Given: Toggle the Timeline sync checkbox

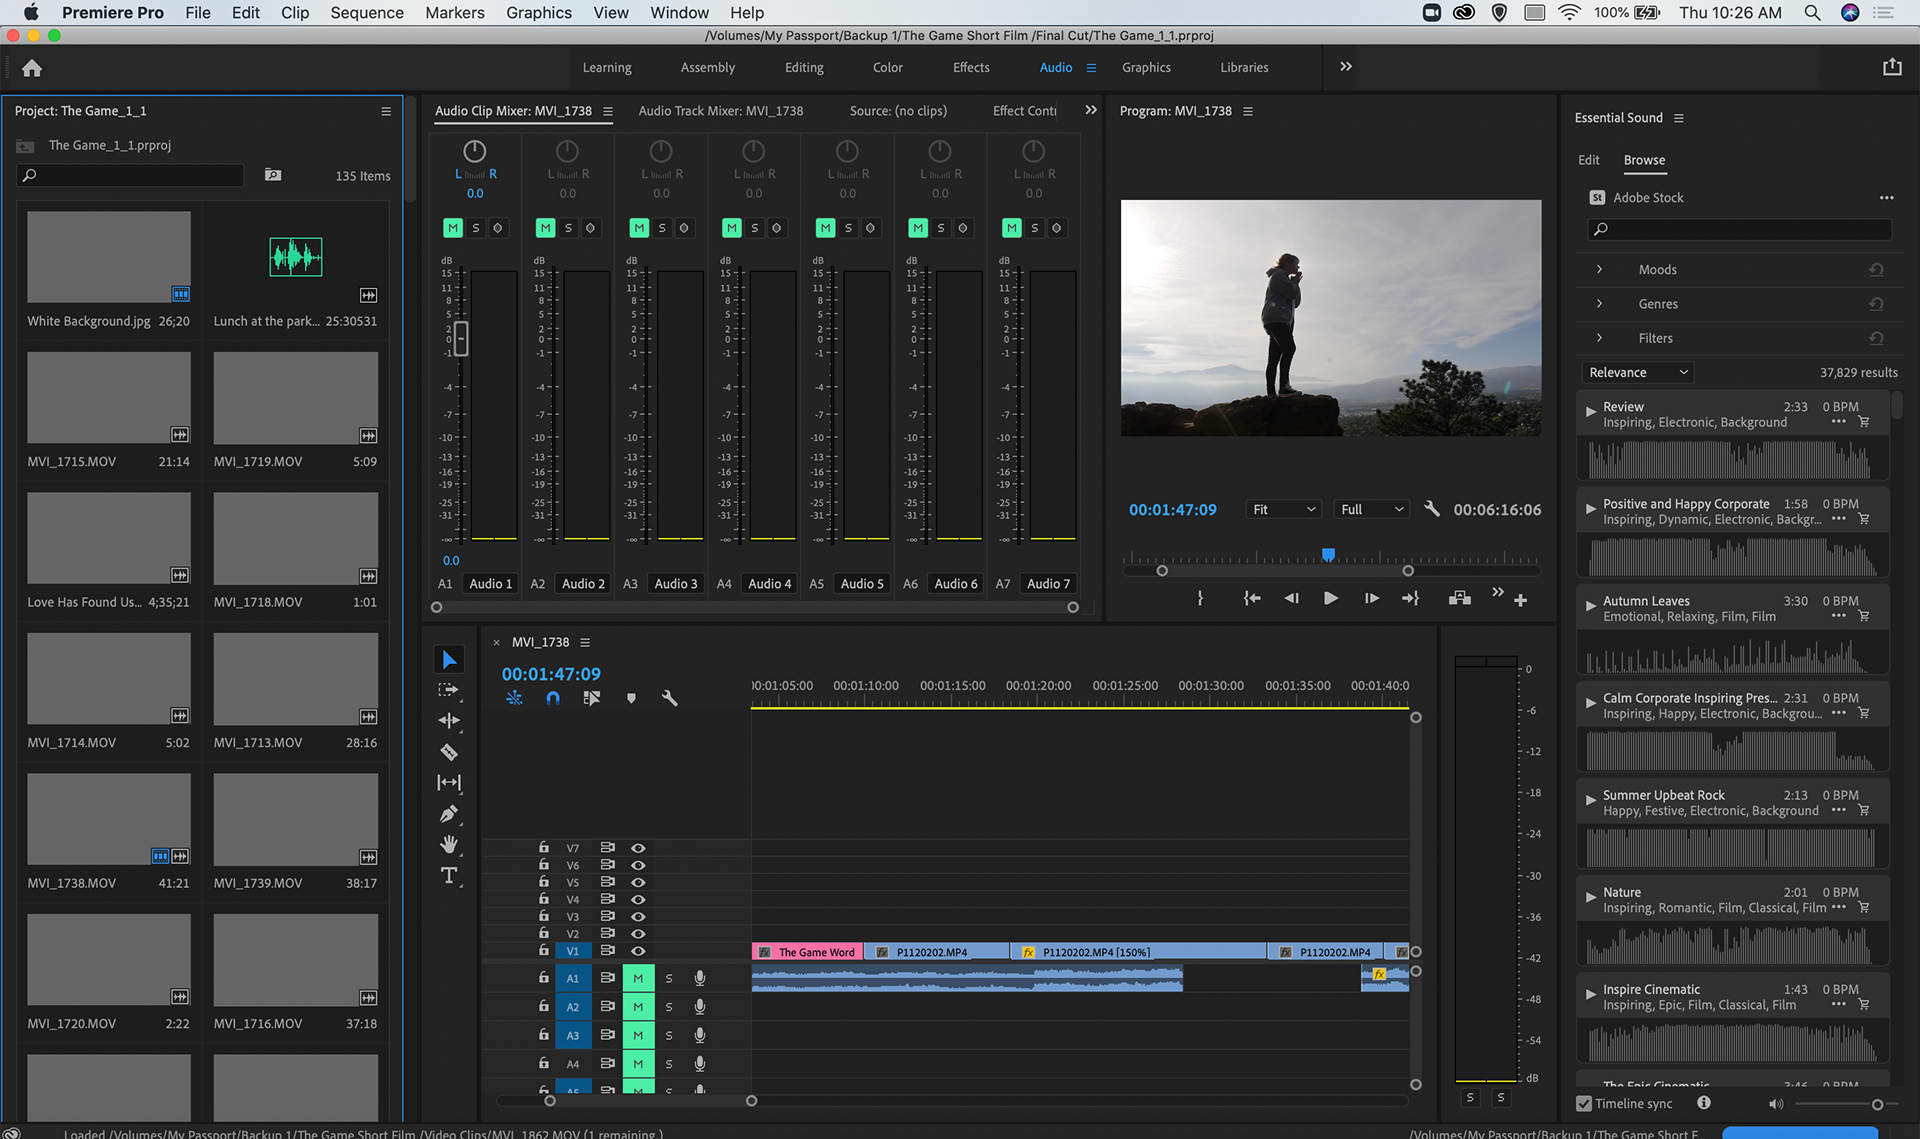Looking at the screenshot, I should [x=1584, y=1104].
